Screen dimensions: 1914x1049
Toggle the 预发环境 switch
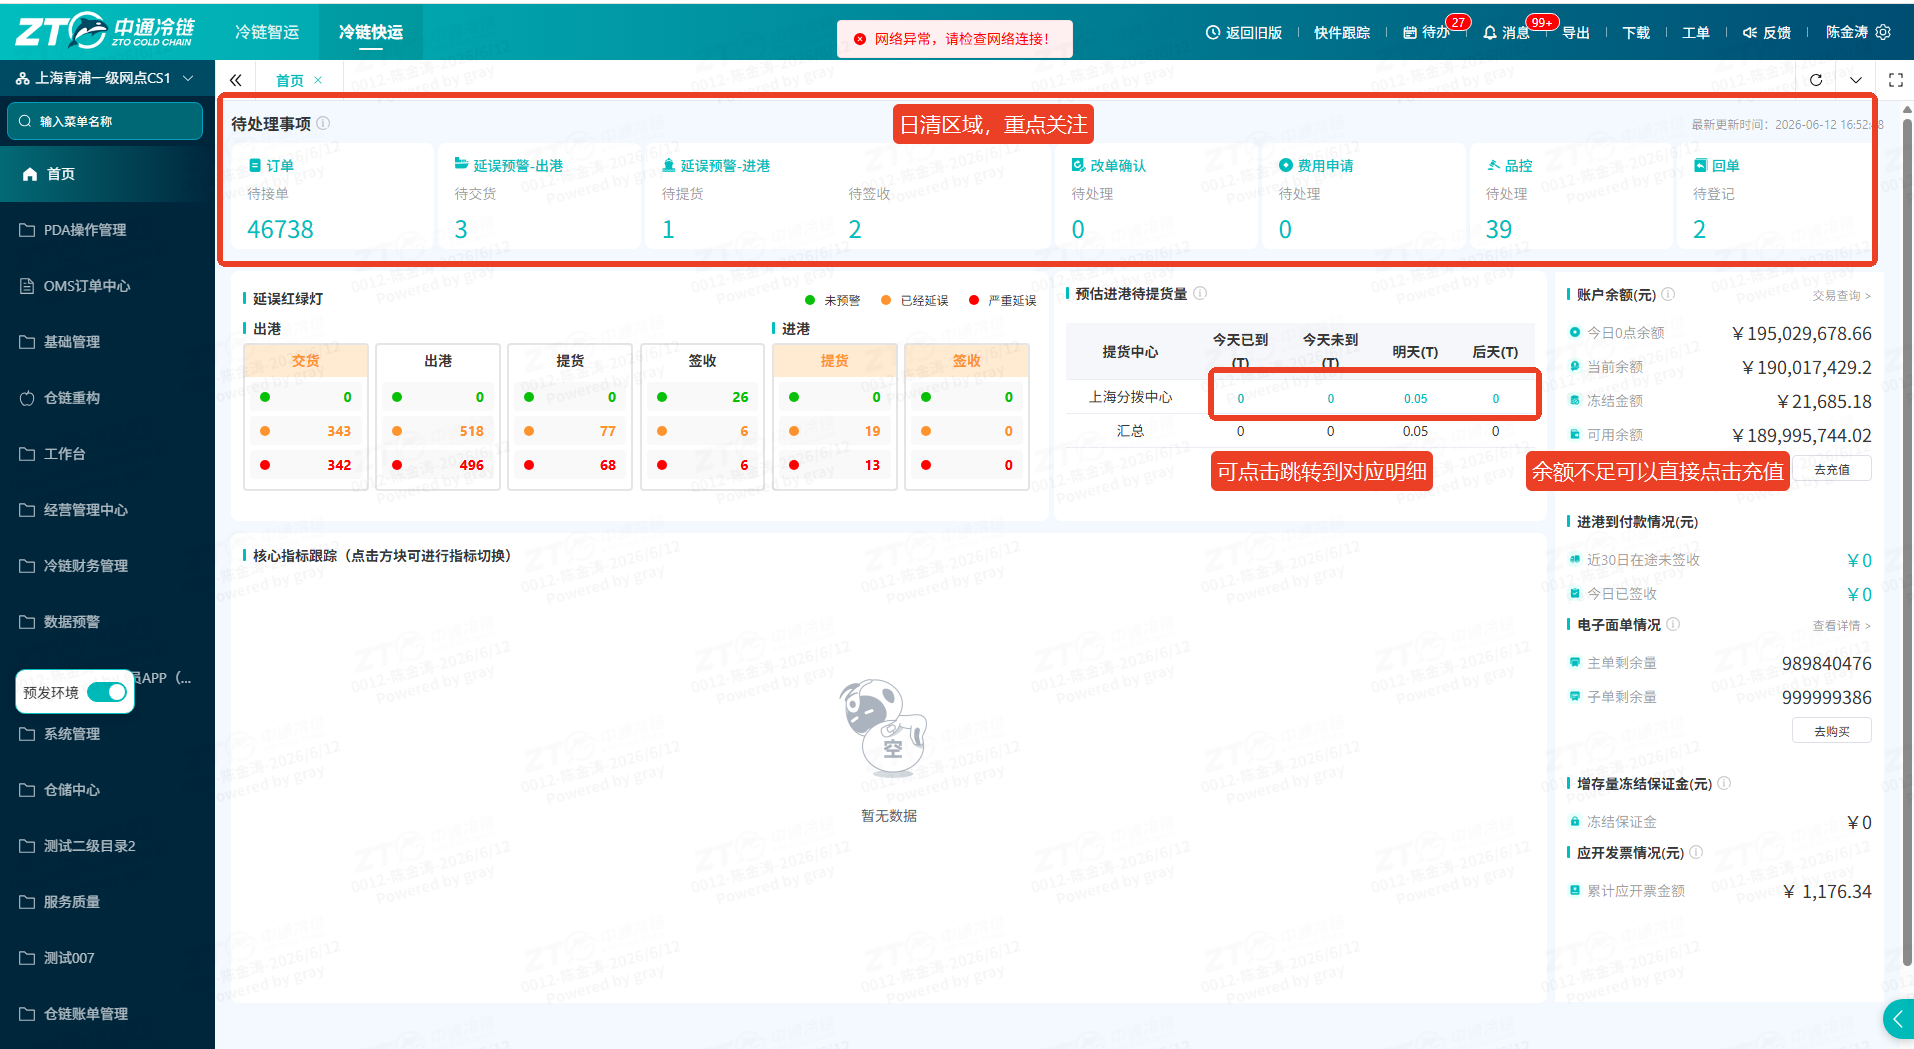[107, 692]
